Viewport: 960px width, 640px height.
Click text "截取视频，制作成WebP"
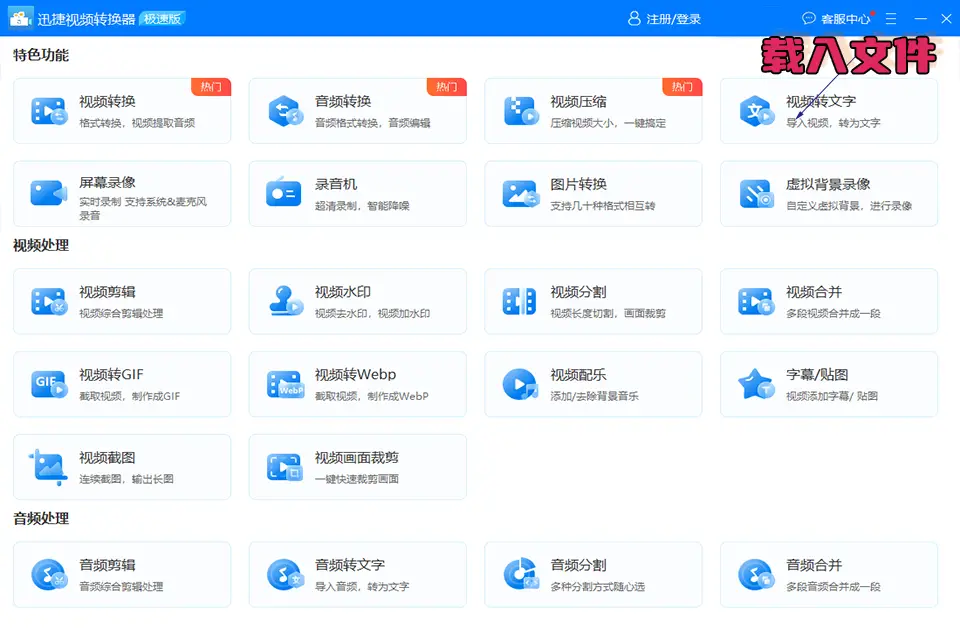coord(372,396)
